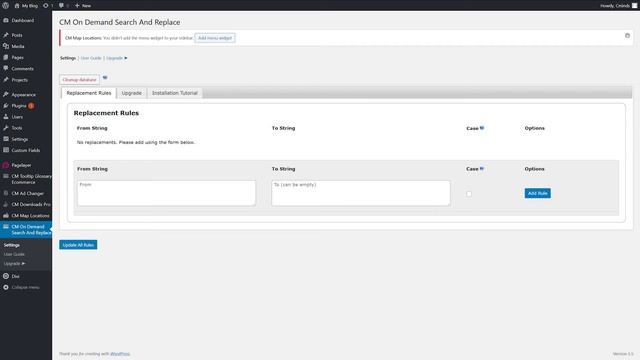Open the WordPress link in the footer
The height and width of the screenshot is (360, 640).
pyautogui.click(x=120, y=354)
